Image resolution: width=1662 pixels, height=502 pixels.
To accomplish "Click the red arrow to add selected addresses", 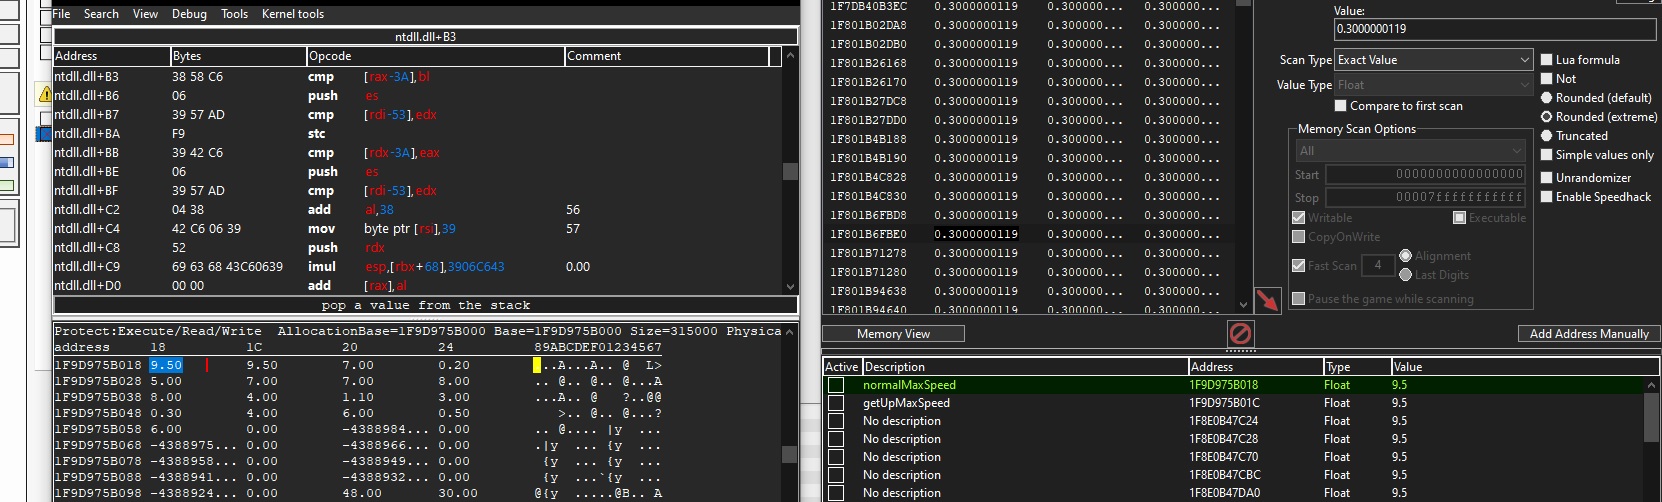I will 1268,300.
